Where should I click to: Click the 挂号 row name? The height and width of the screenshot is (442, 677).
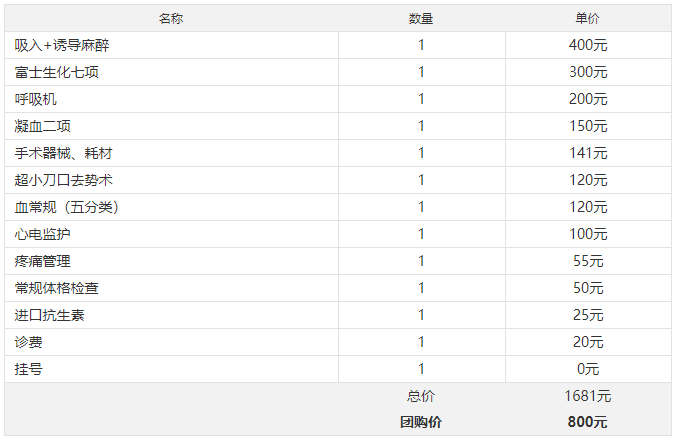28,369
